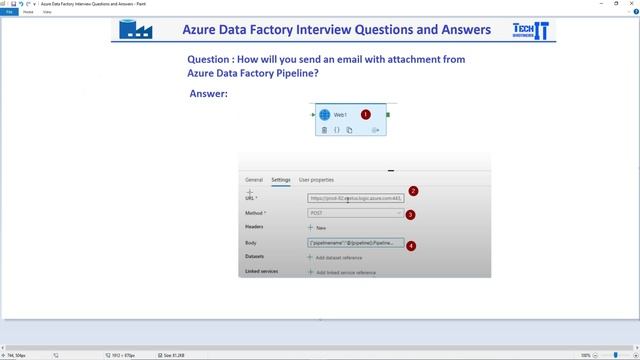The image size is (640, 360).
Task: Click the add output arrow icon on Web1
Action: pos(376,130)
